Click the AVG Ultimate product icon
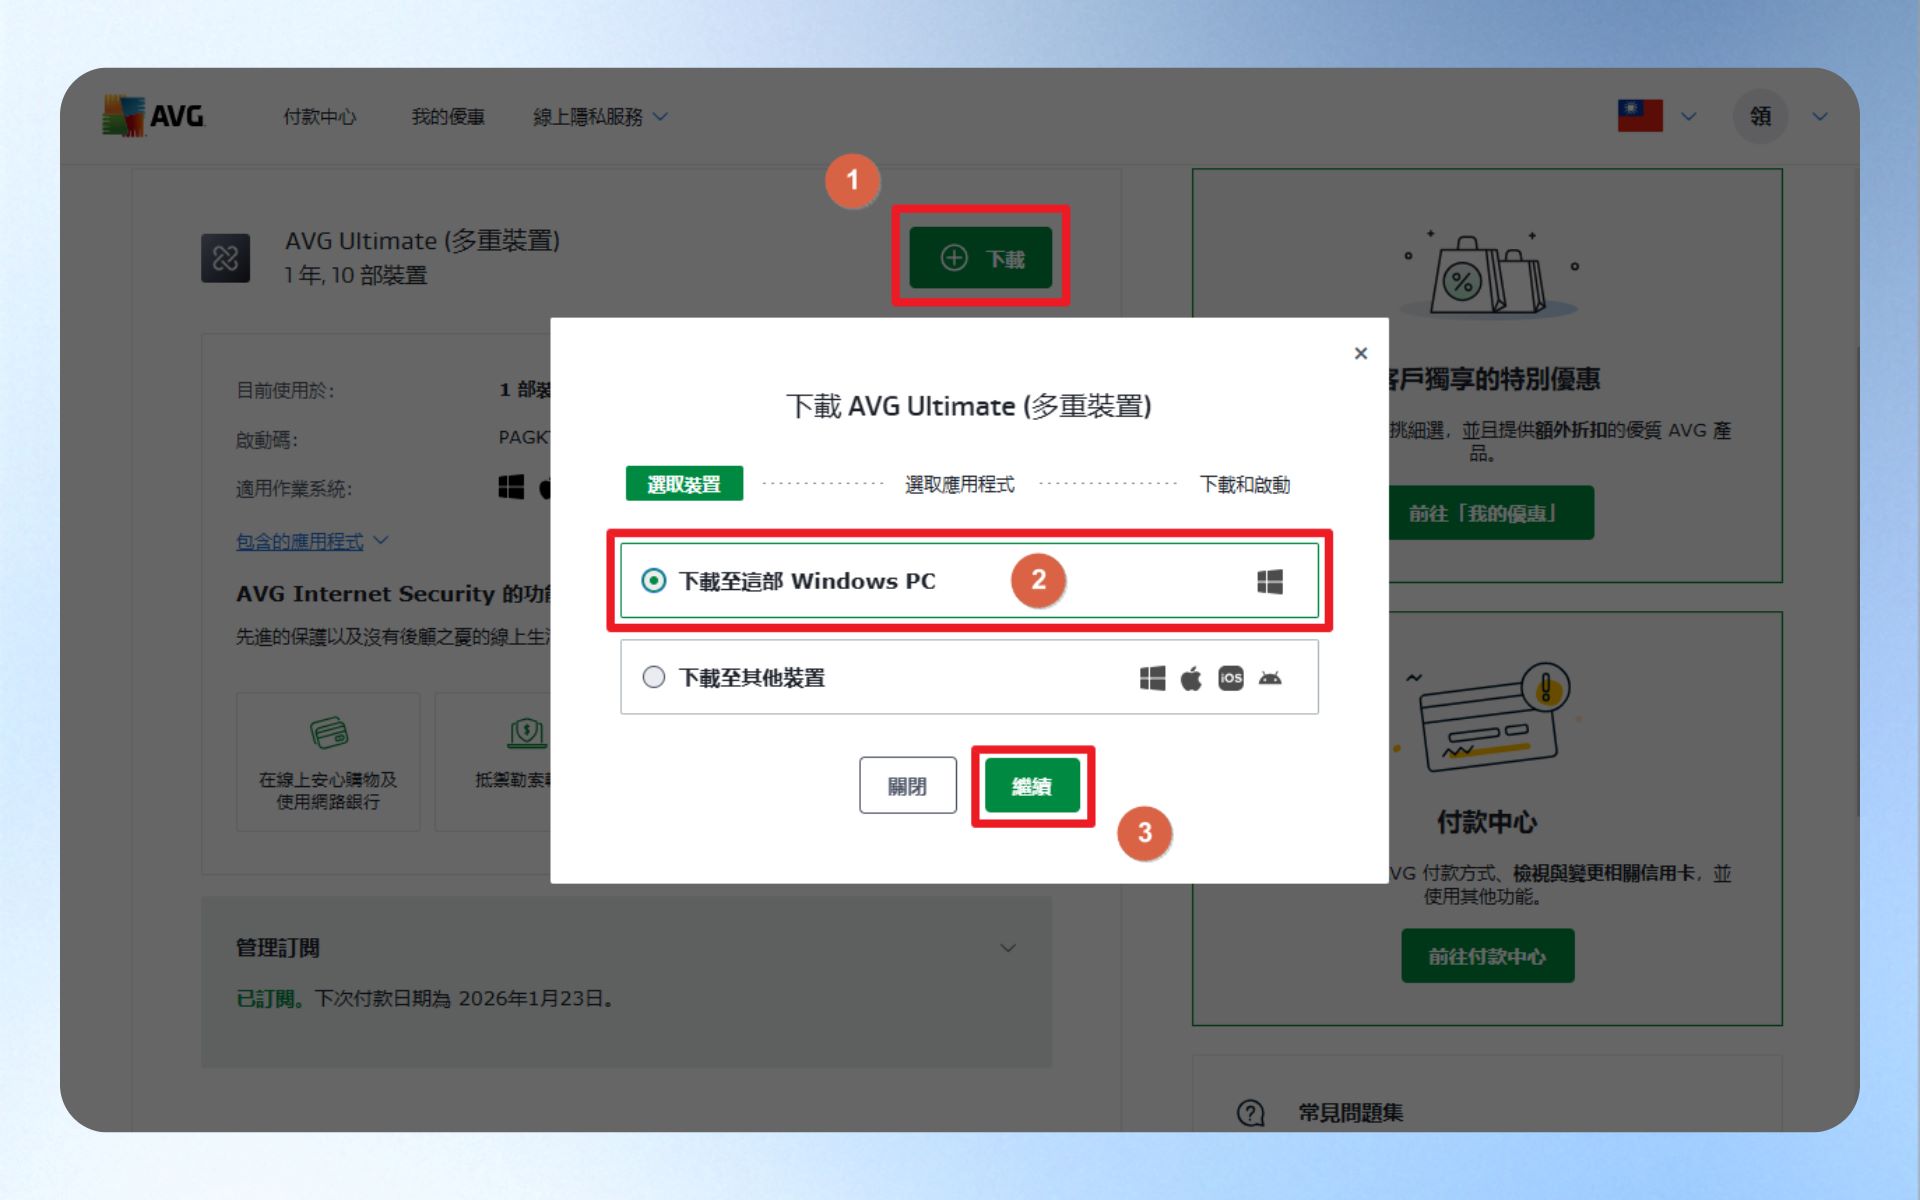Viewport: 1920px width, 1200px height. pos(226,258)
